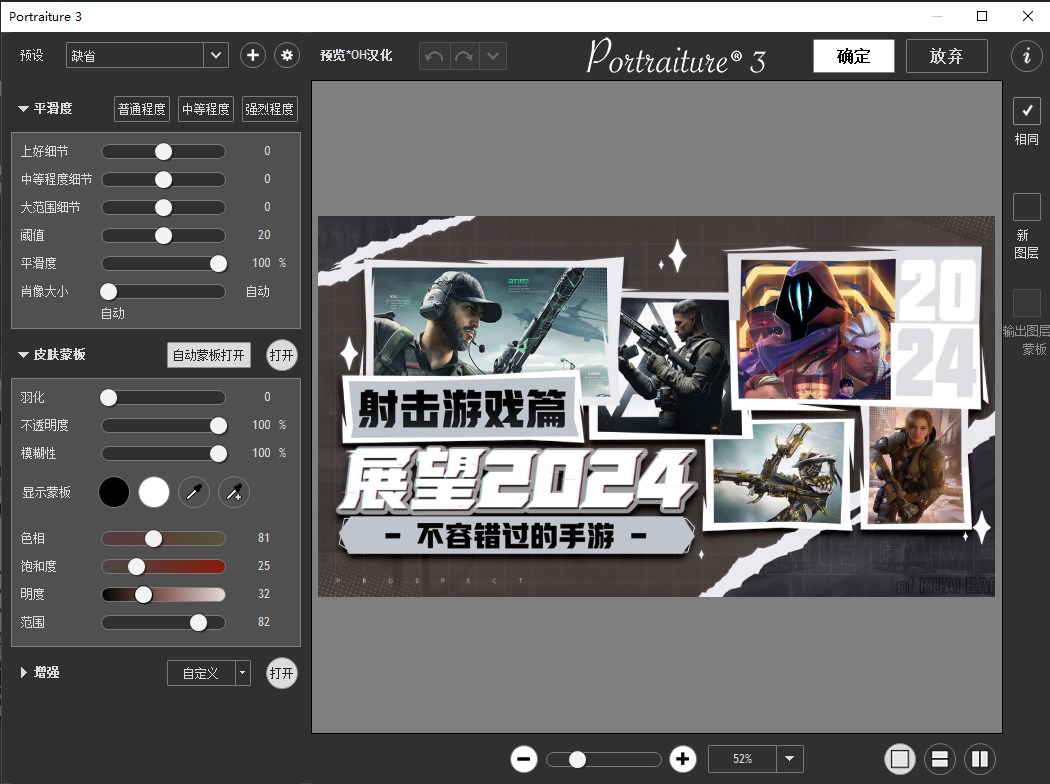Check the 输出图层蒙板 option

1026,302
